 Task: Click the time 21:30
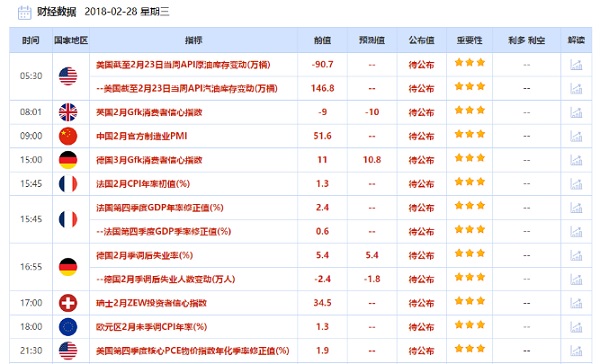31,350
